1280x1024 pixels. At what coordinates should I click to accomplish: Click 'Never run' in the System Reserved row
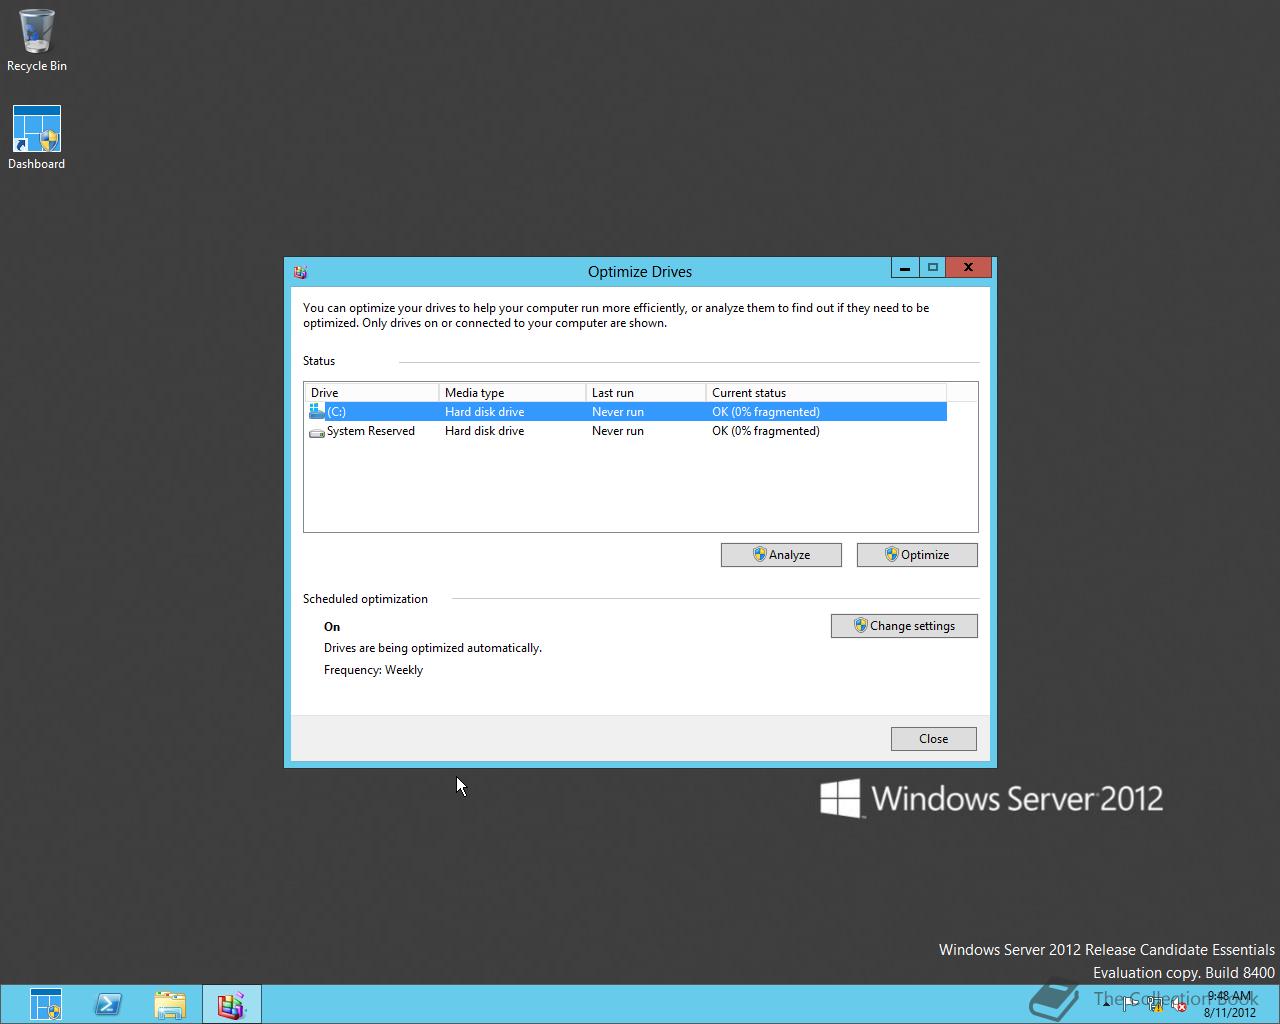pyautogui.click(x=618, y=431)
